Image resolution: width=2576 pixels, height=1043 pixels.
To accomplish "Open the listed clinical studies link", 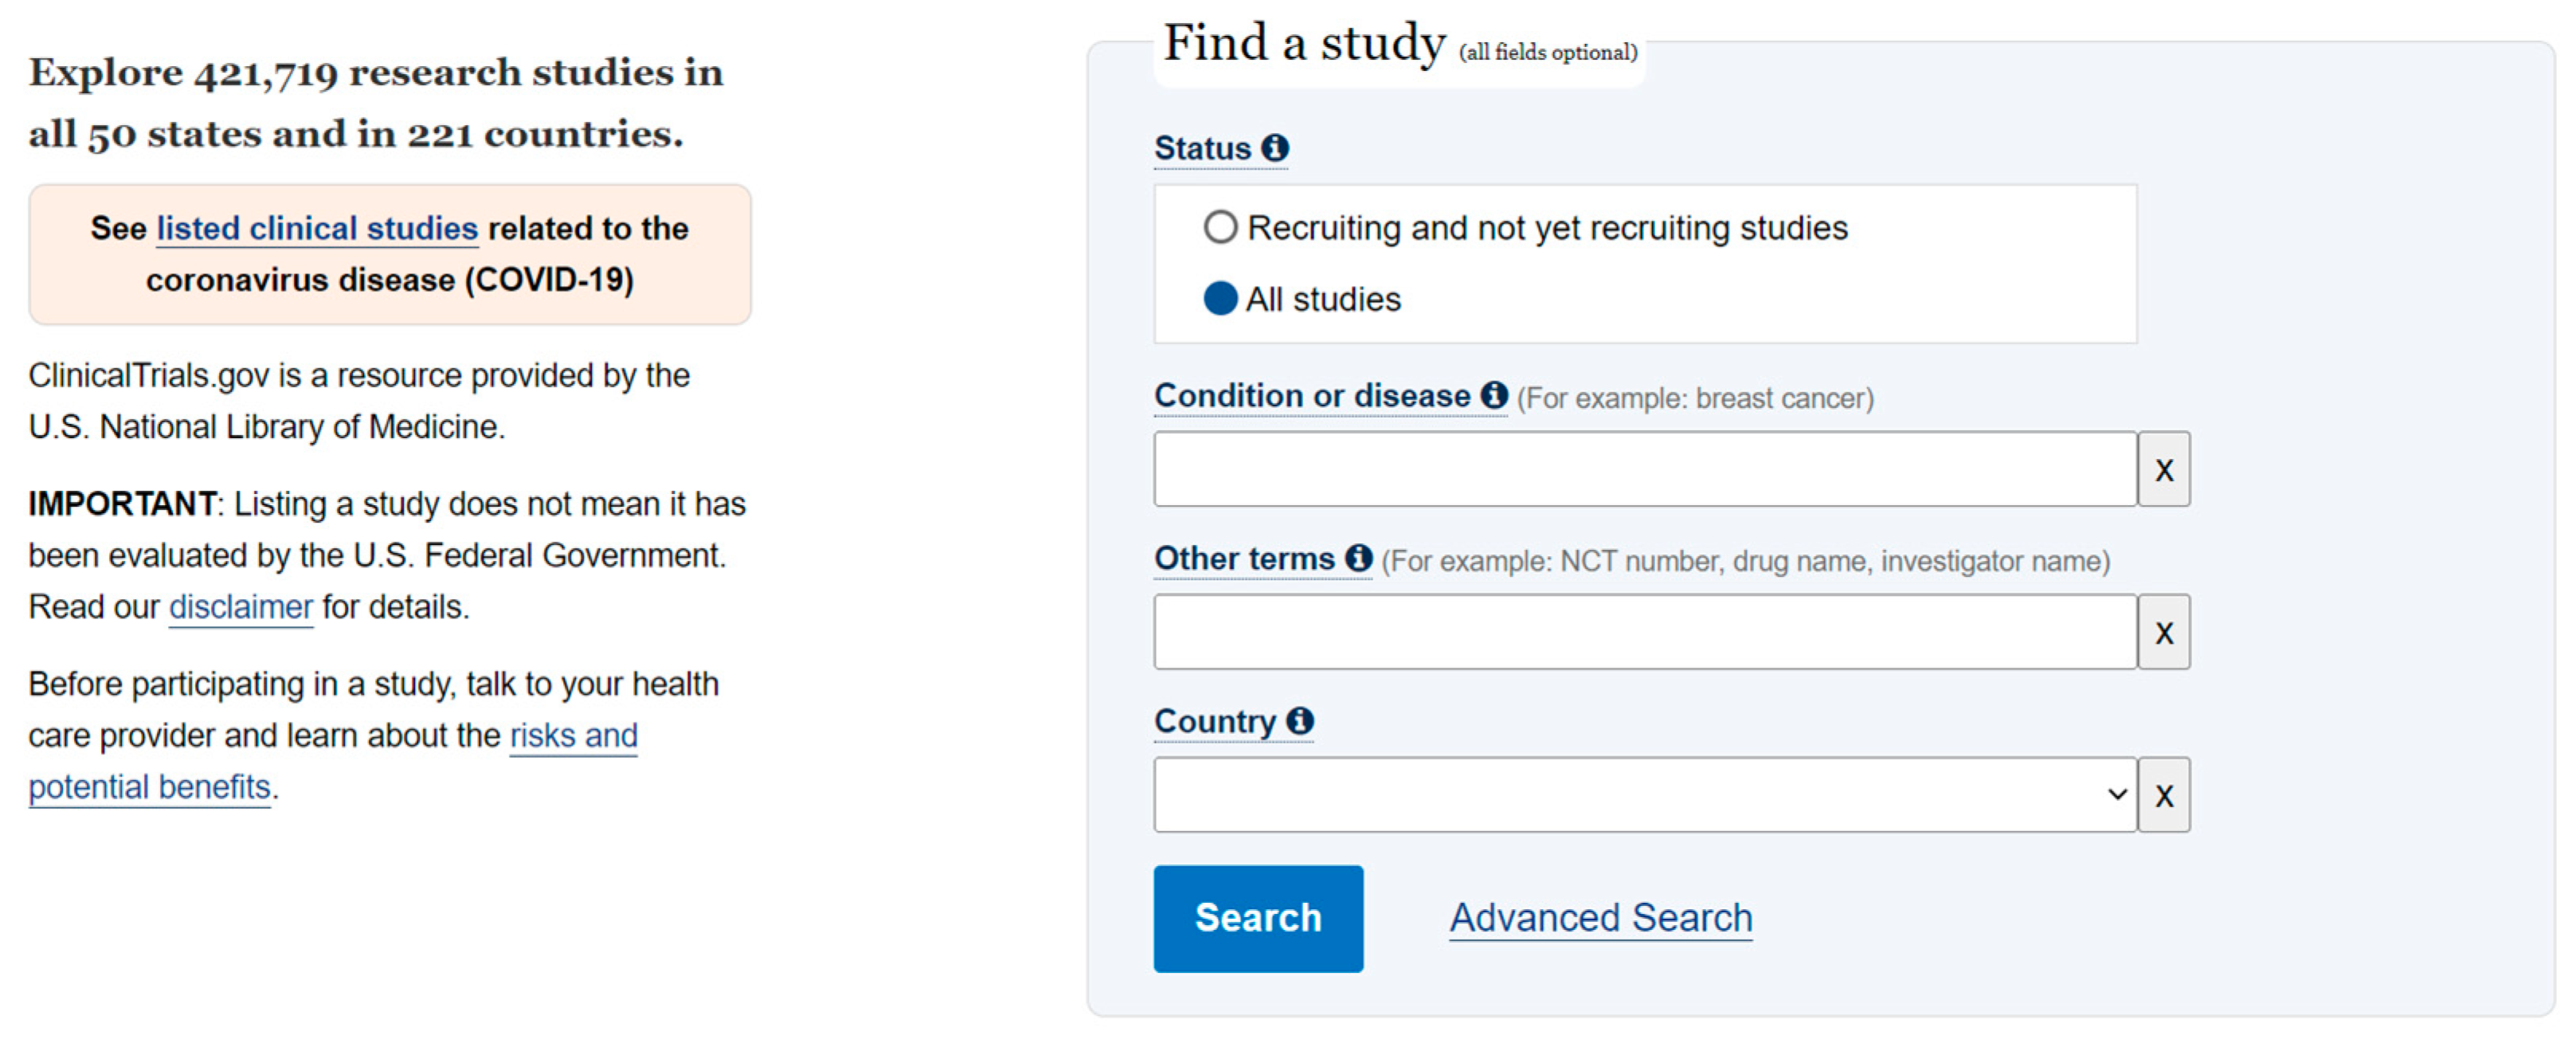I will pyautogui.click(x=317, y=229).
